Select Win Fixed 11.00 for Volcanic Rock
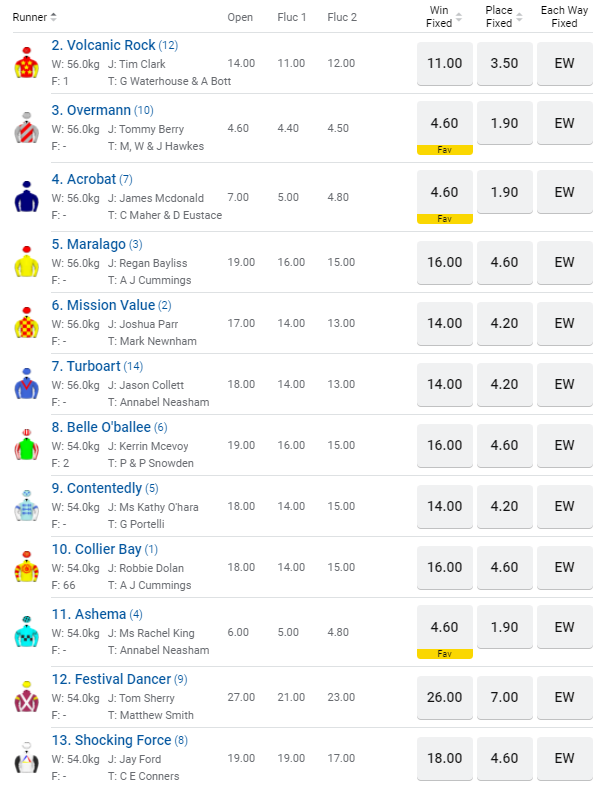This screenshot has height=786, width=606. pyautogui.click(x=444, y=63)
